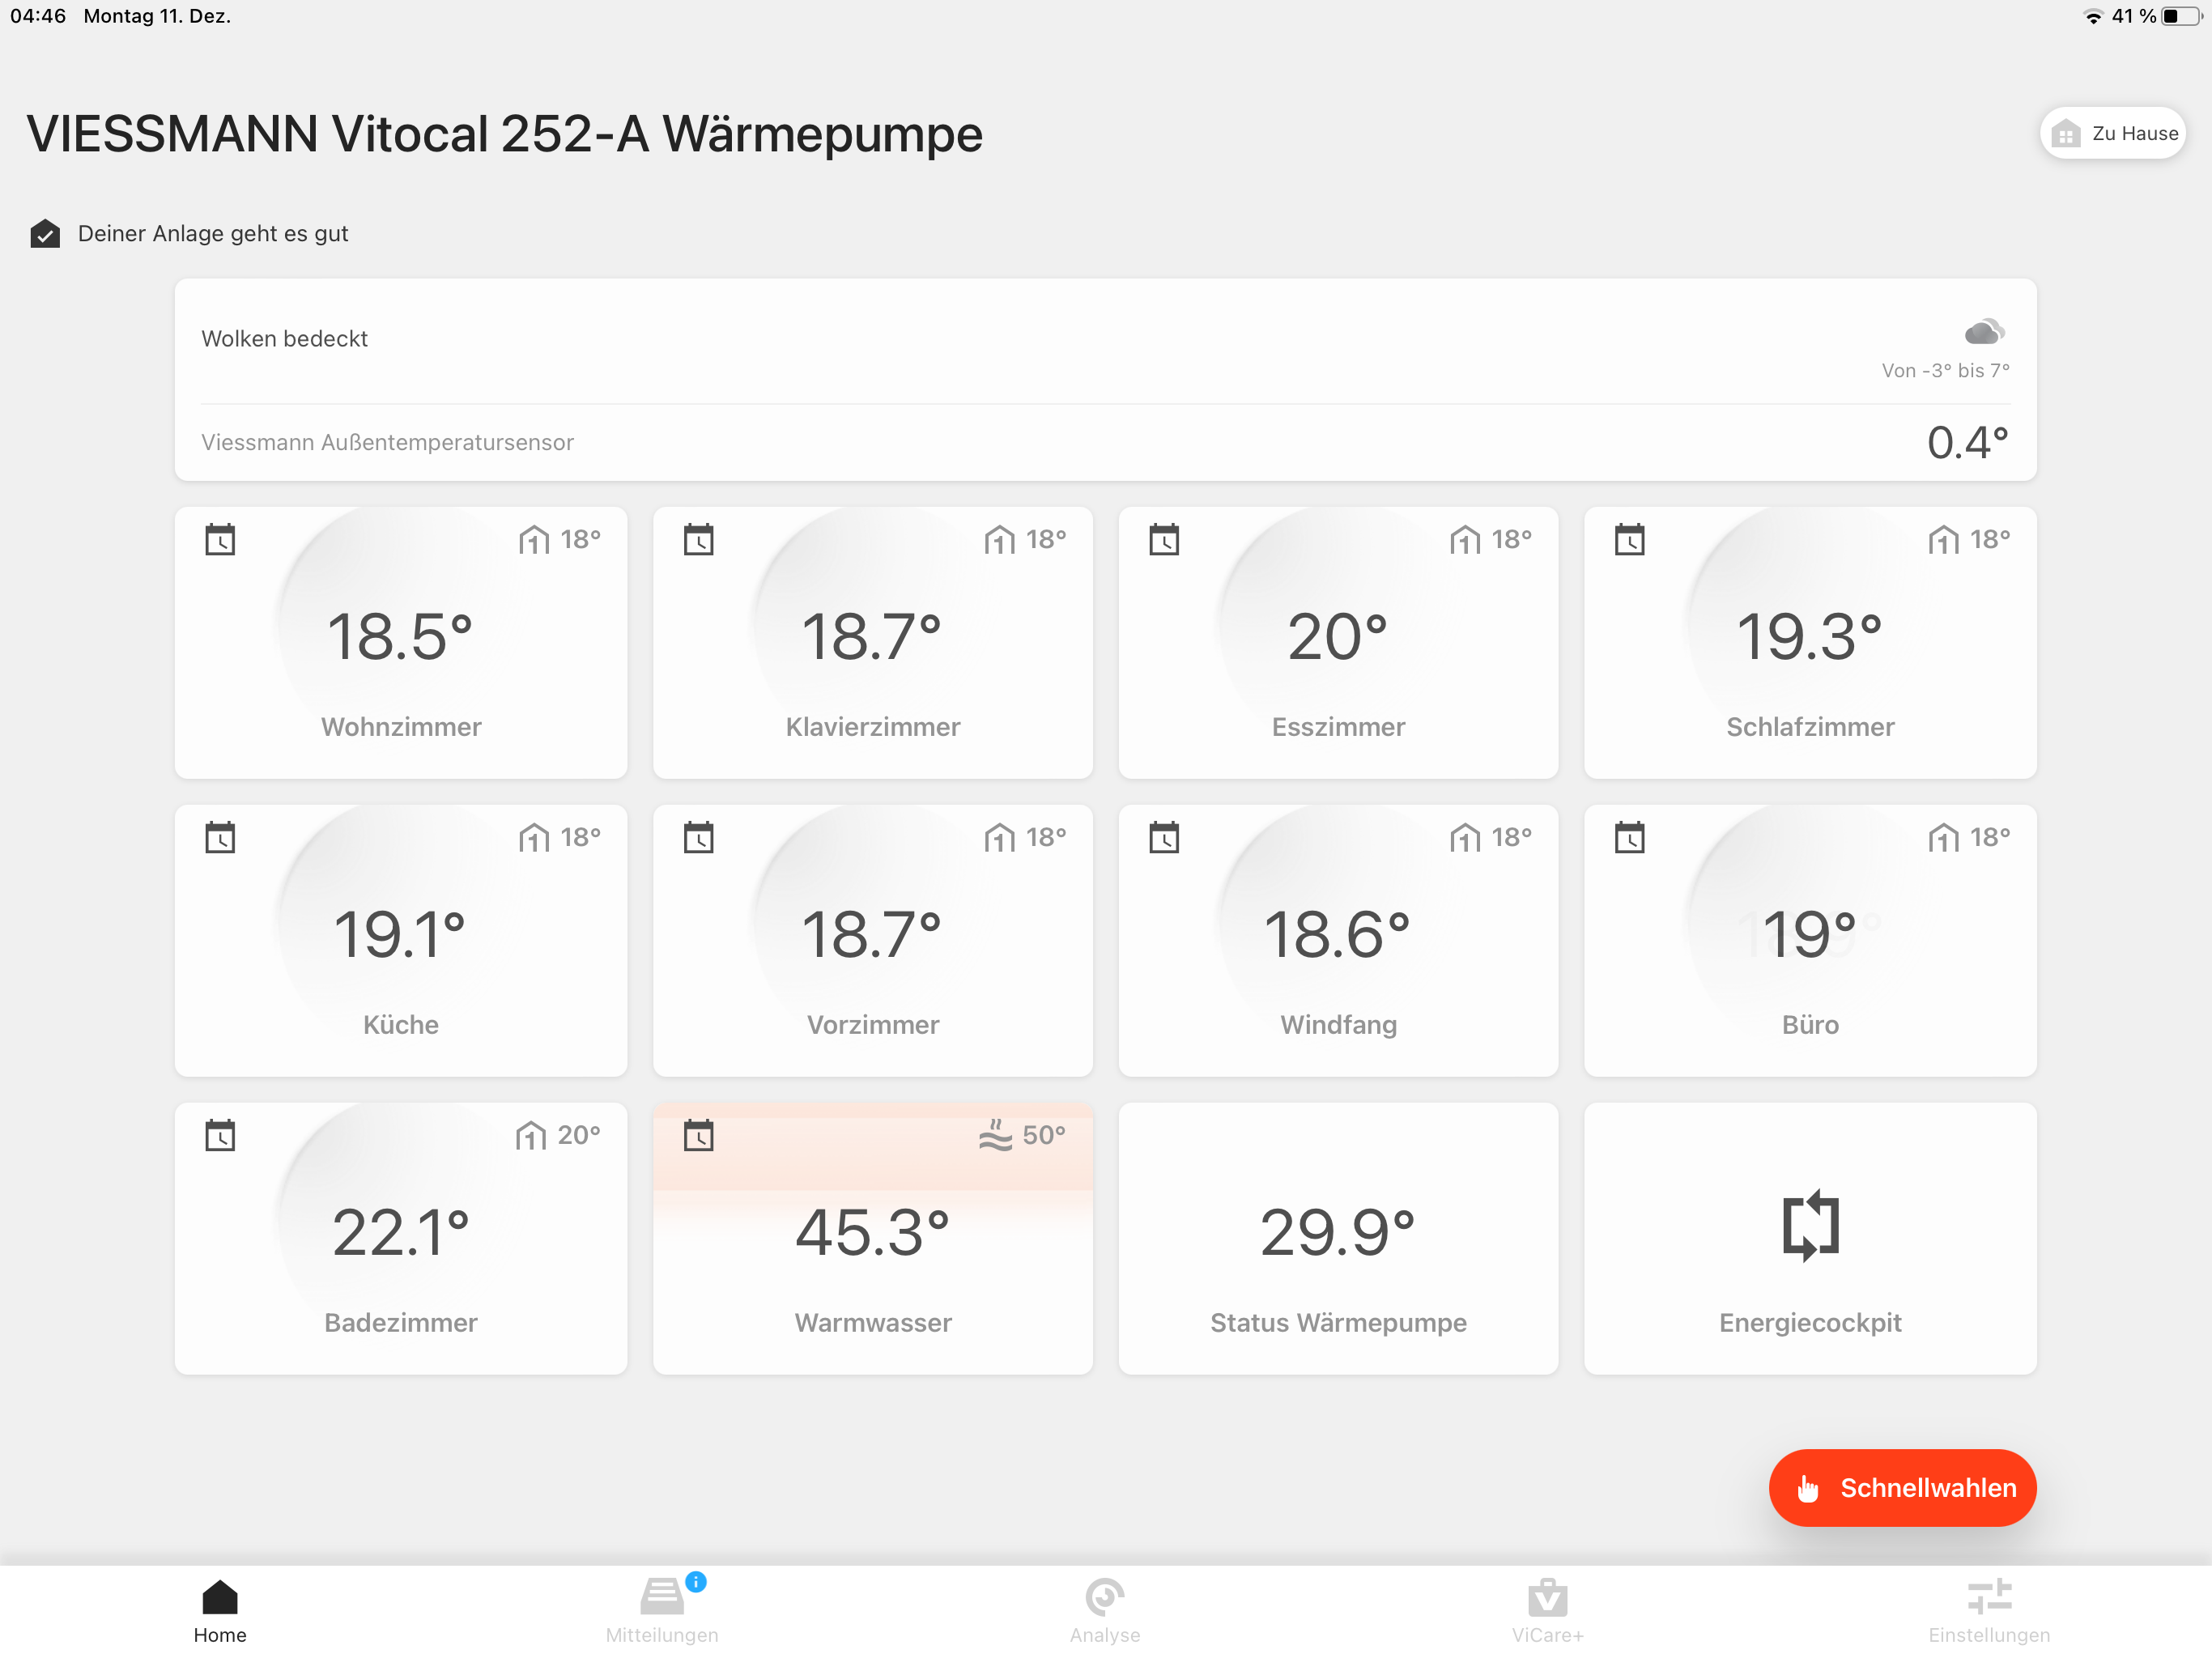Click the cloudy weather icon
Screen dimensions: 2212x1658
[x=1983, y=331]
